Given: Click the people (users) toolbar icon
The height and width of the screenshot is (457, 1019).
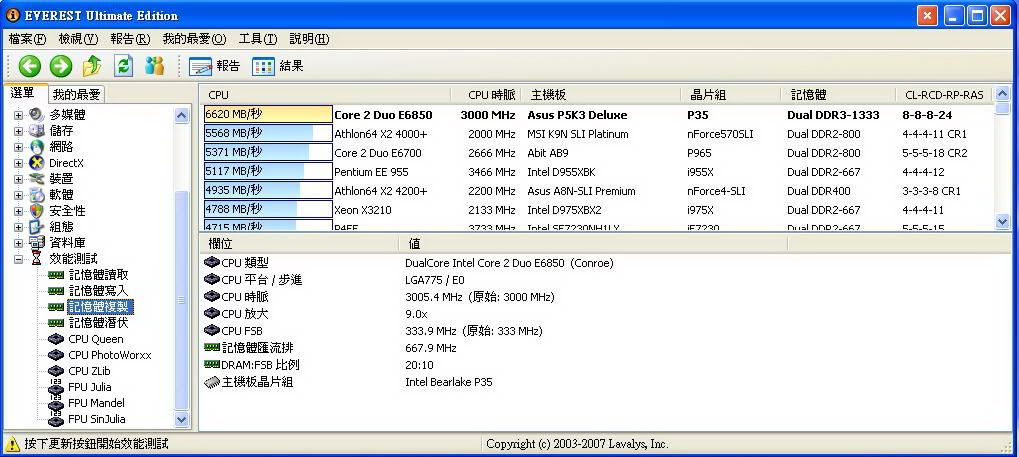Looking at the screenshot, I should click(x=155, y=66).
